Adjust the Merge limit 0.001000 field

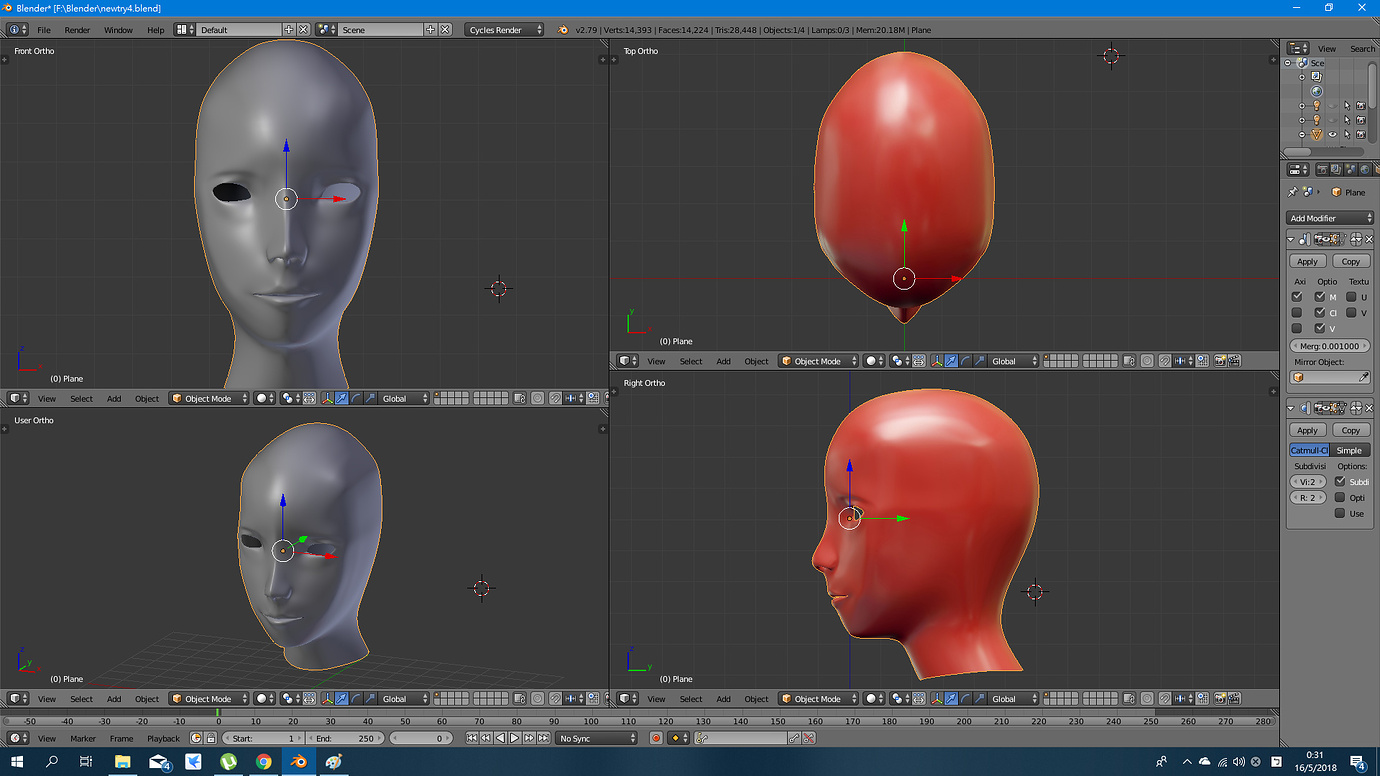click(x=1330, y=345)
